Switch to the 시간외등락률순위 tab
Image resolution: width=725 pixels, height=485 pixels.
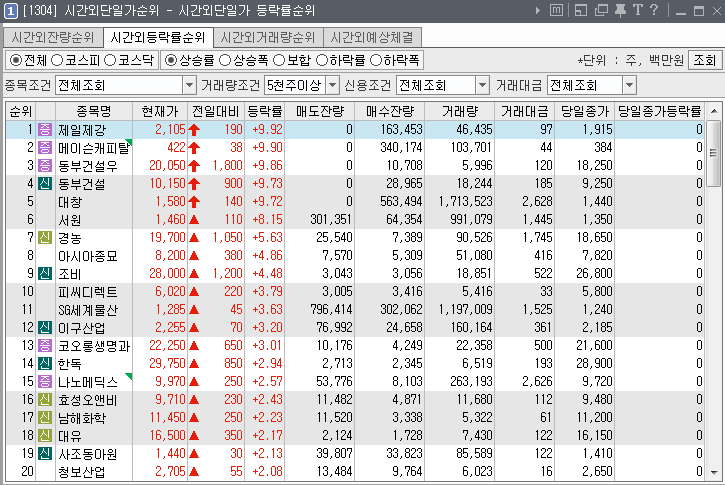pyautogui.click(x=158, y=37)
